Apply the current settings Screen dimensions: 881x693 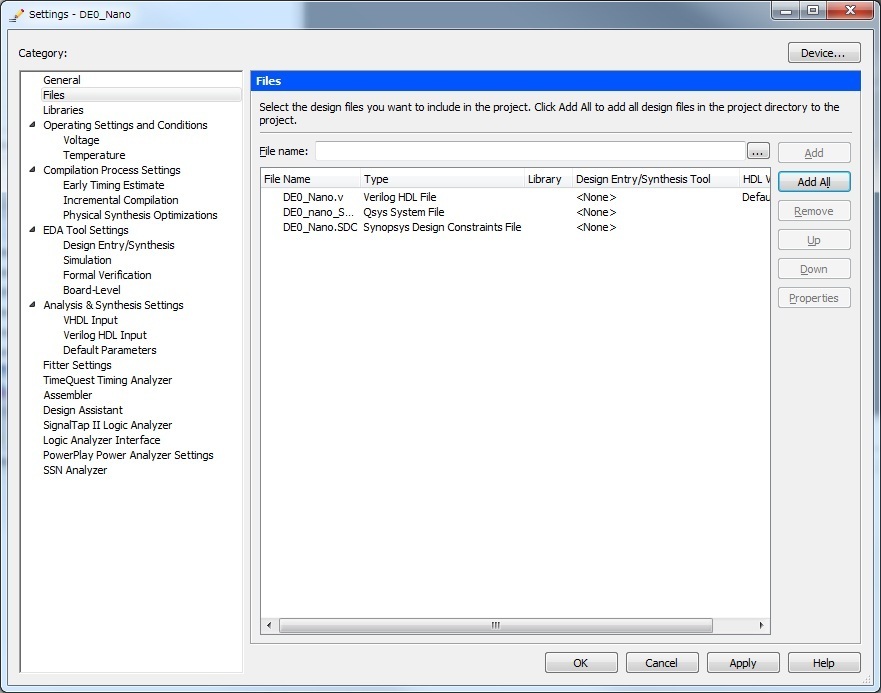pyautogui.click(x=743, y=662)
